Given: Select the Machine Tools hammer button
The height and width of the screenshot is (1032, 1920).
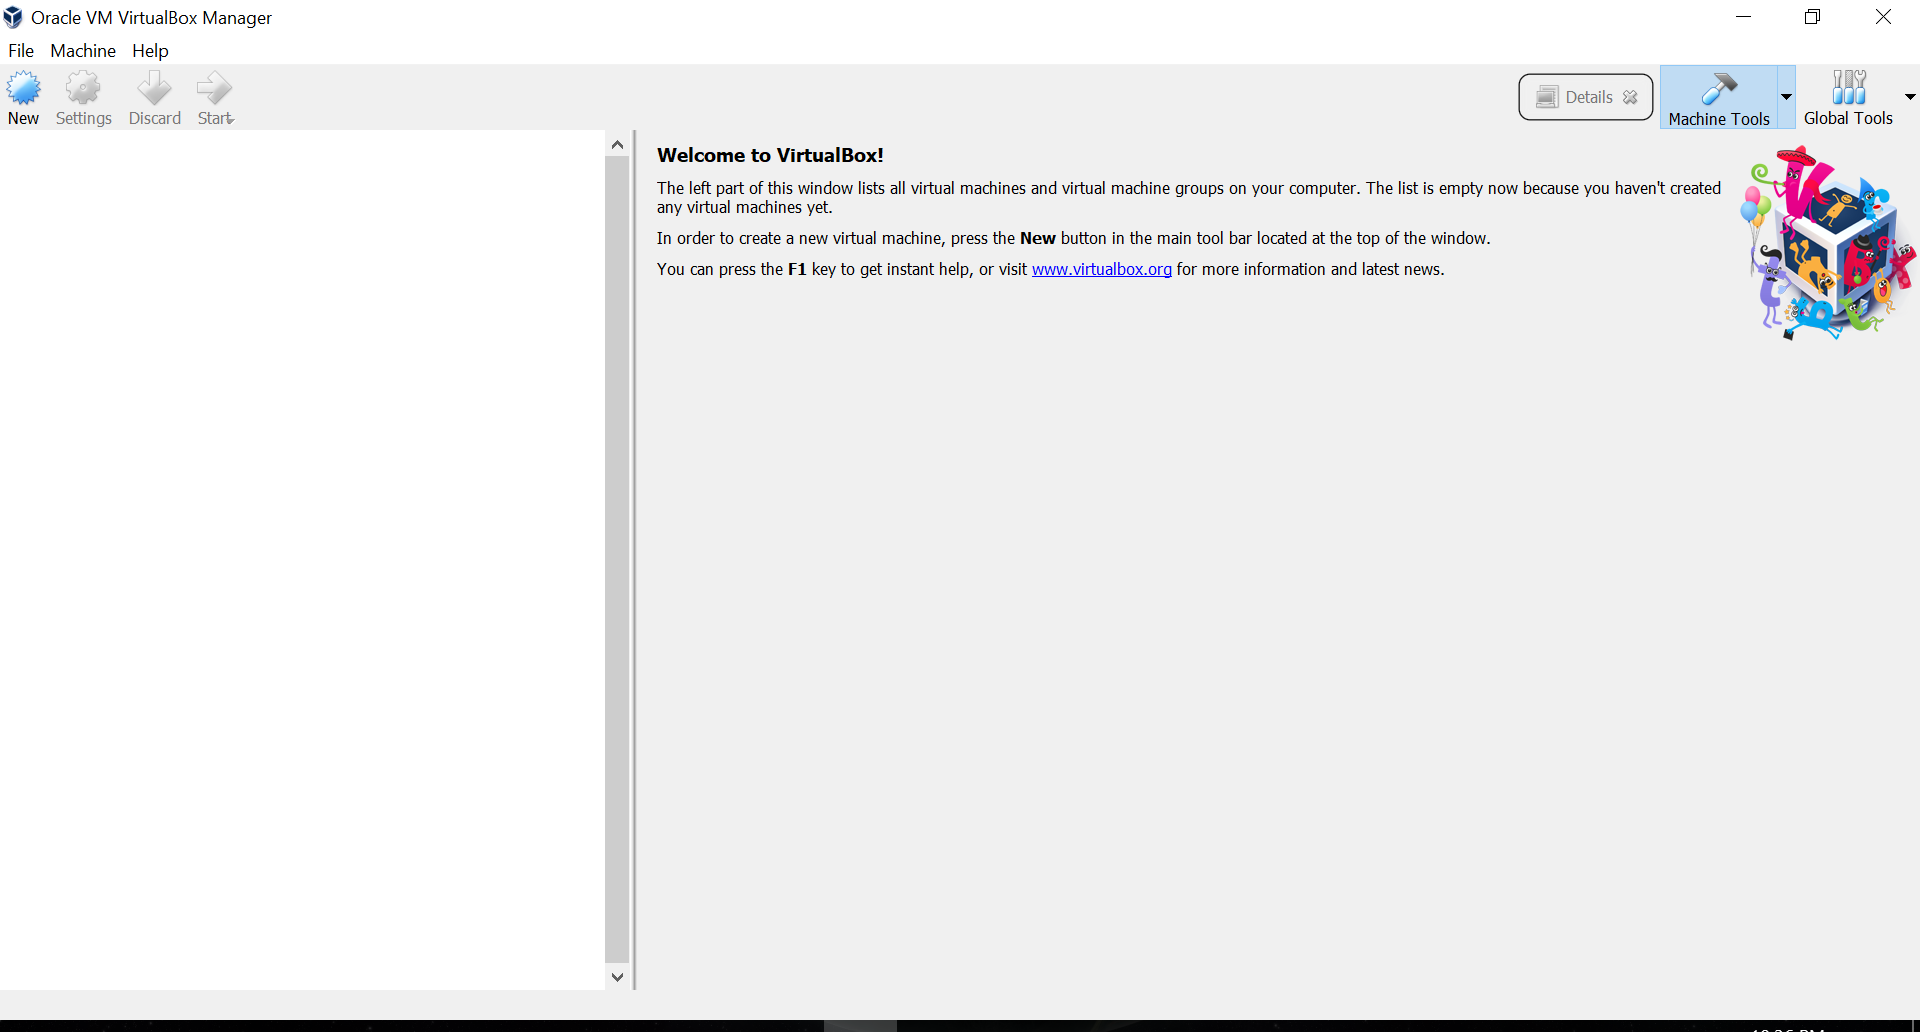Looking at the screenshot, I should pos(1718,97).
